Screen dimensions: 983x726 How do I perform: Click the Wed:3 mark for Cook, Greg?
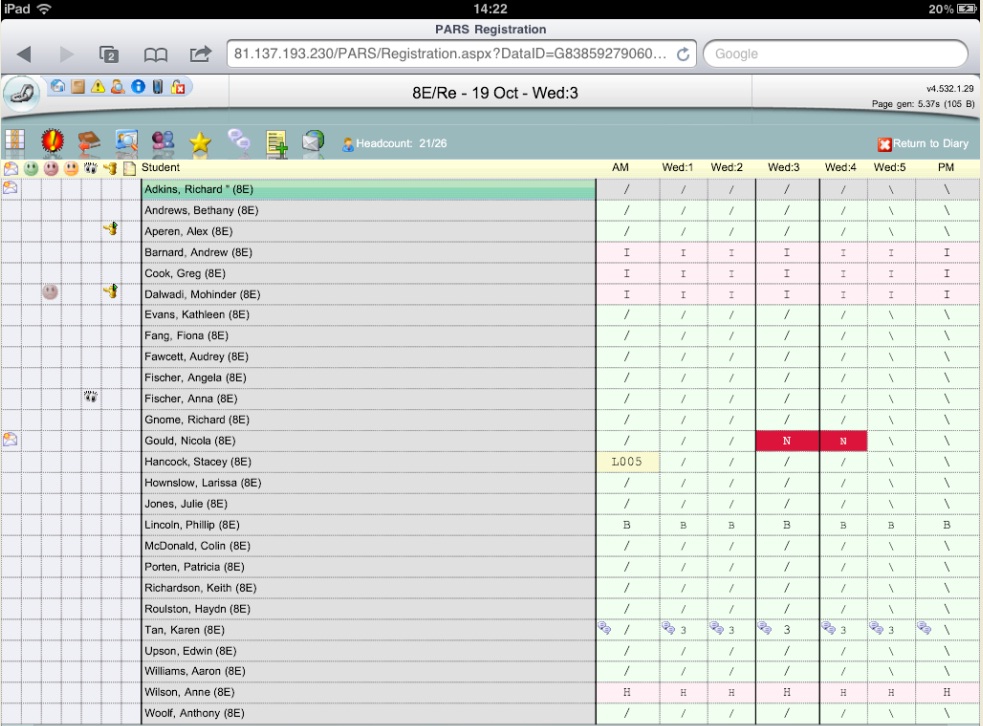pyautogui.click(x=787, y=273)
